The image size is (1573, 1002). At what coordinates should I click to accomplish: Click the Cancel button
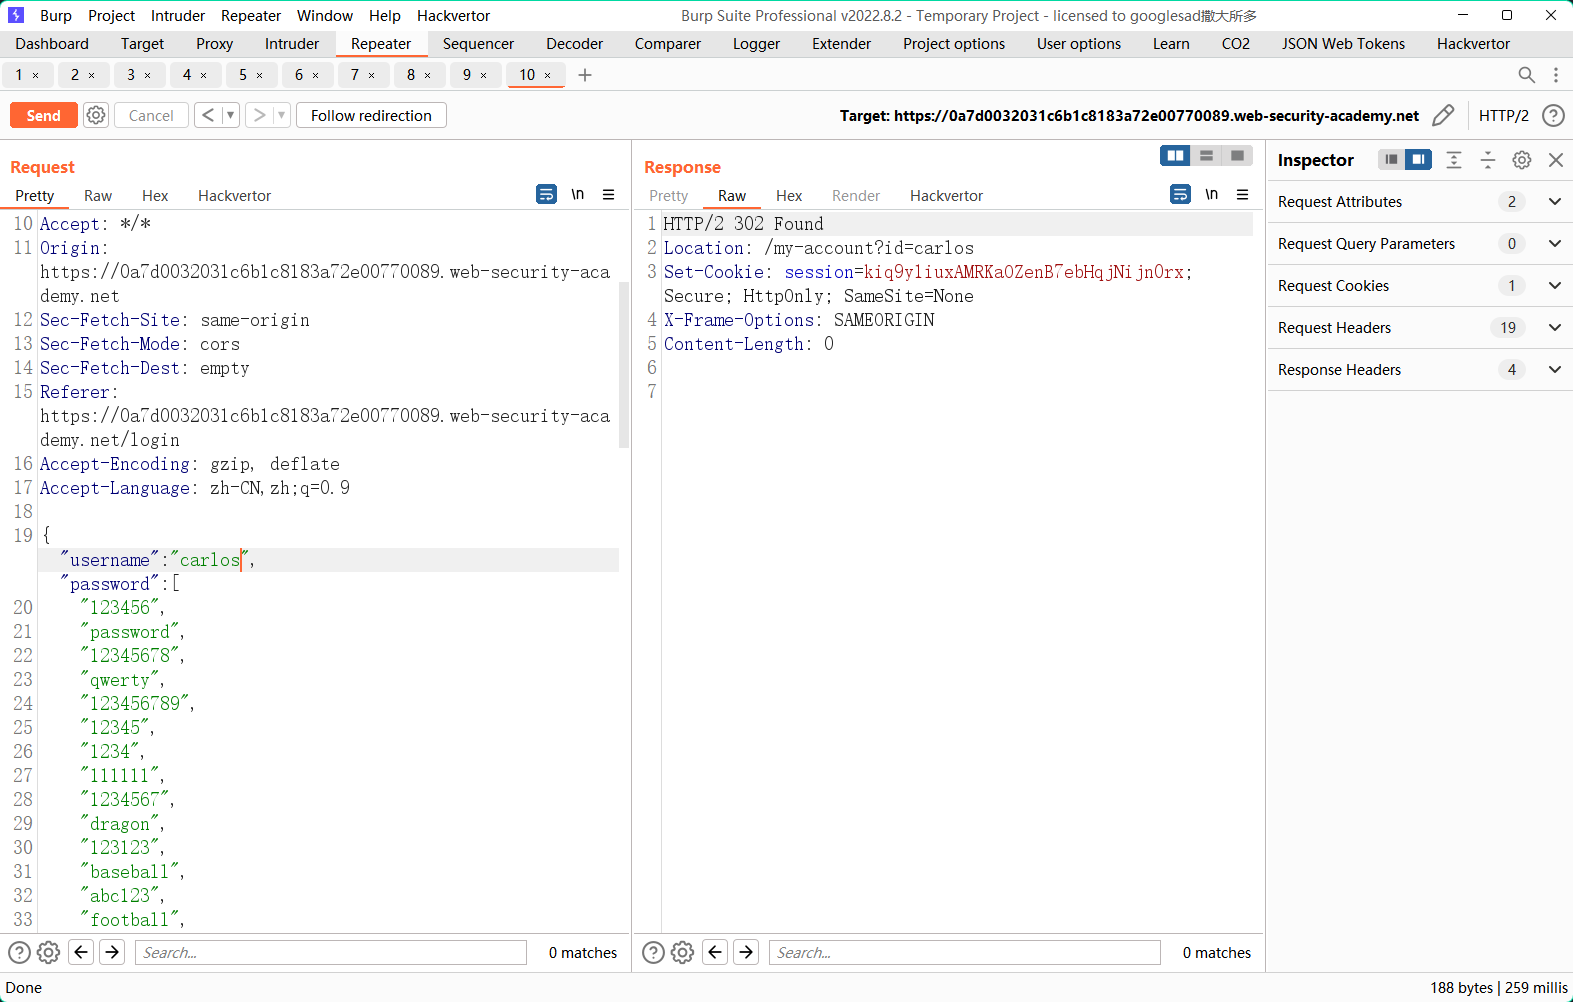(x=151, y=115)
